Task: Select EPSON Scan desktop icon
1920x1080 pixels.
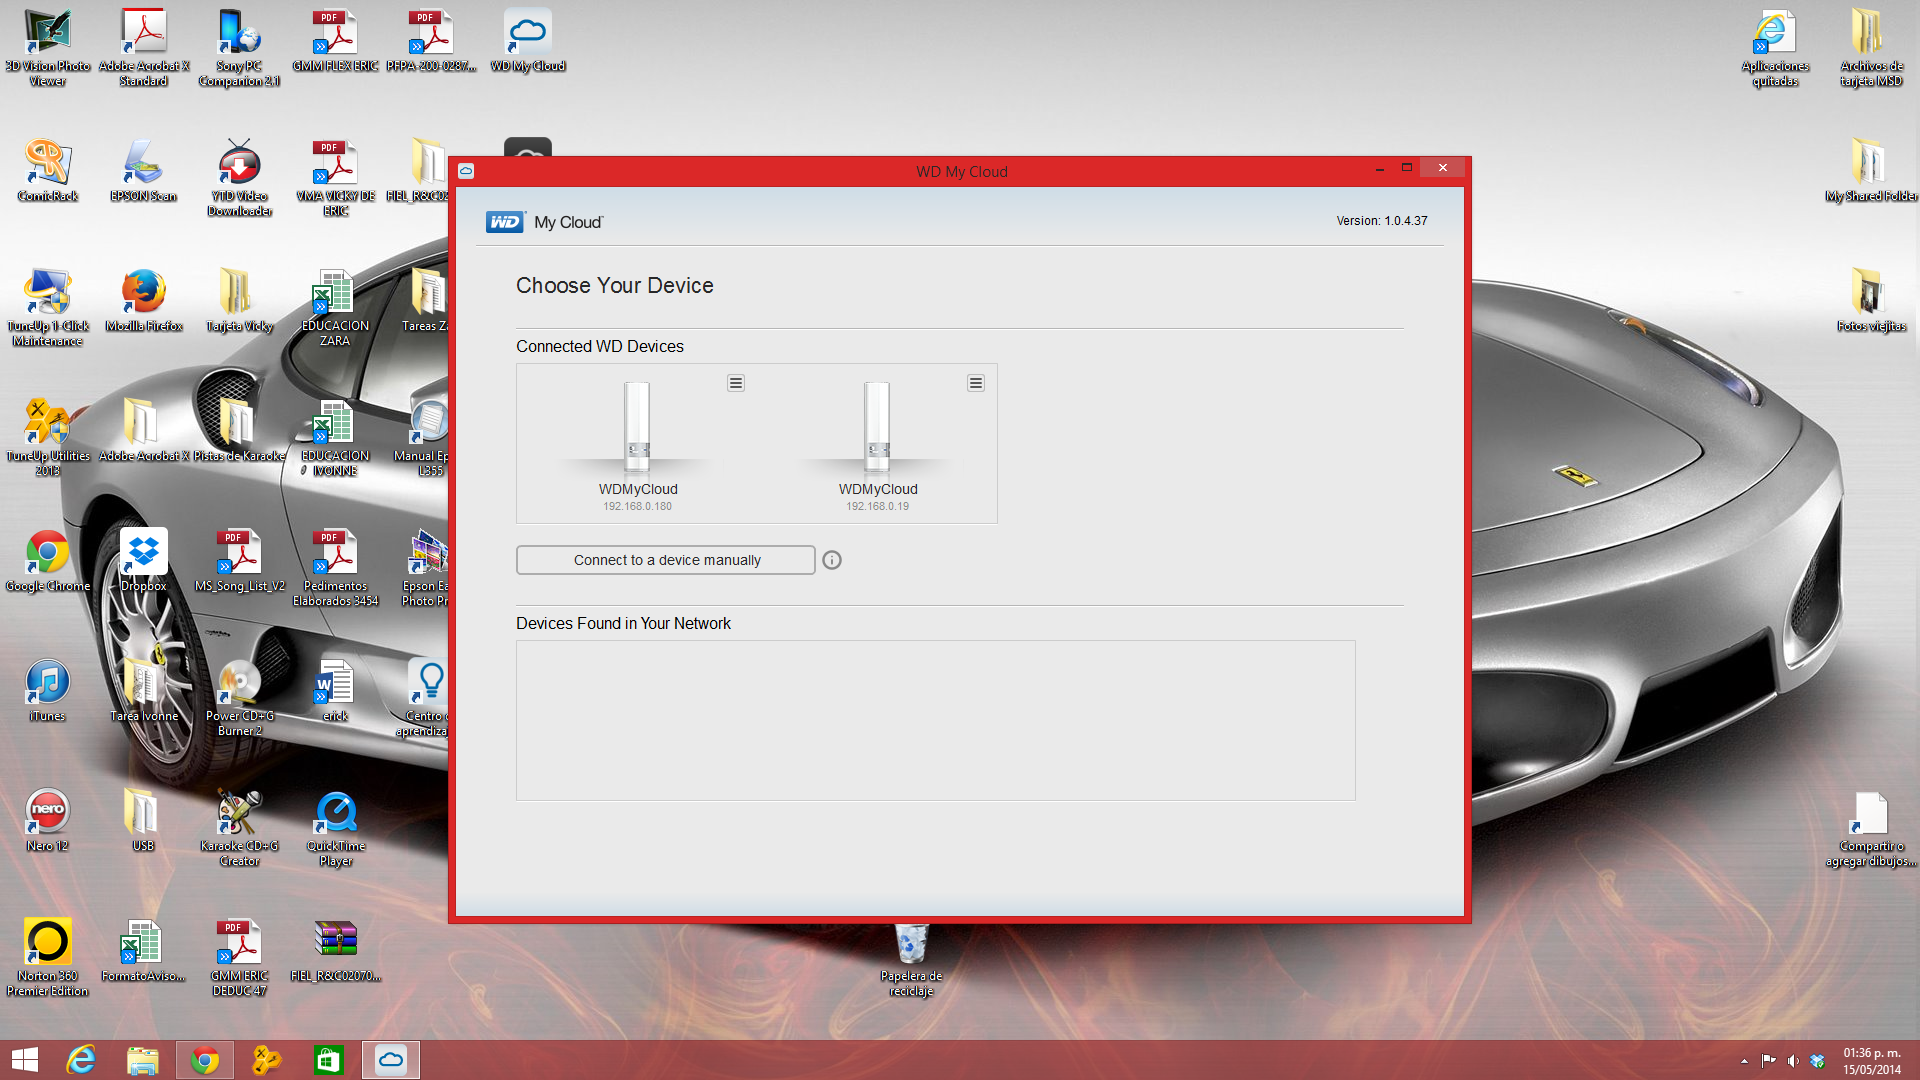Action: [144, 170]
